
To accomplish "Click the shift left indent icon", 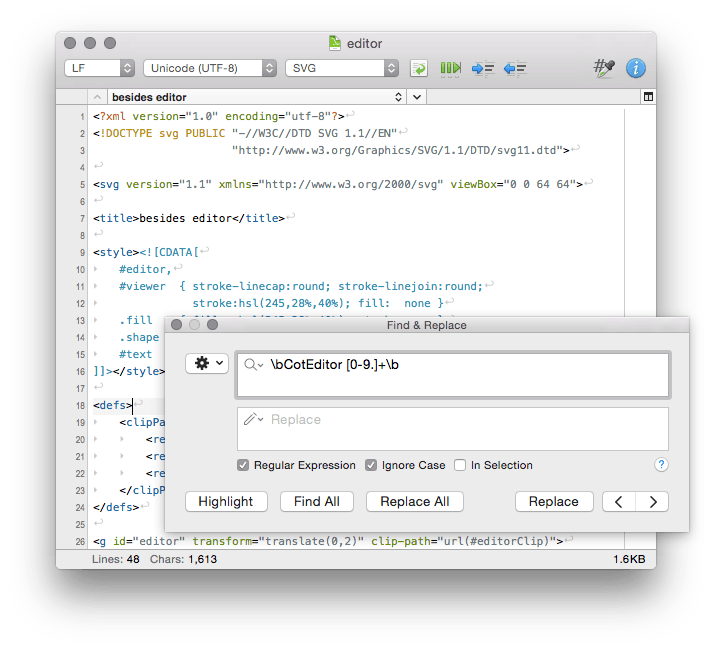I will [x=515, y=68].
